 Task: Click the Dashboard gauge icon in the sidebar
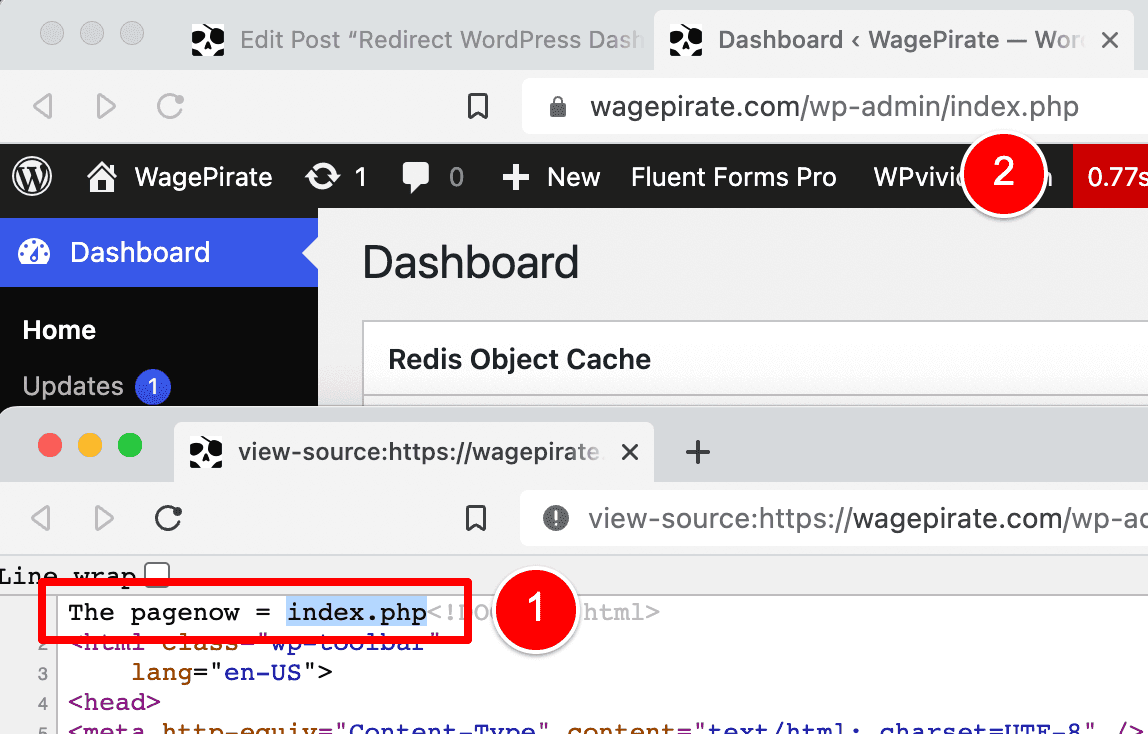tap(34, 252)
